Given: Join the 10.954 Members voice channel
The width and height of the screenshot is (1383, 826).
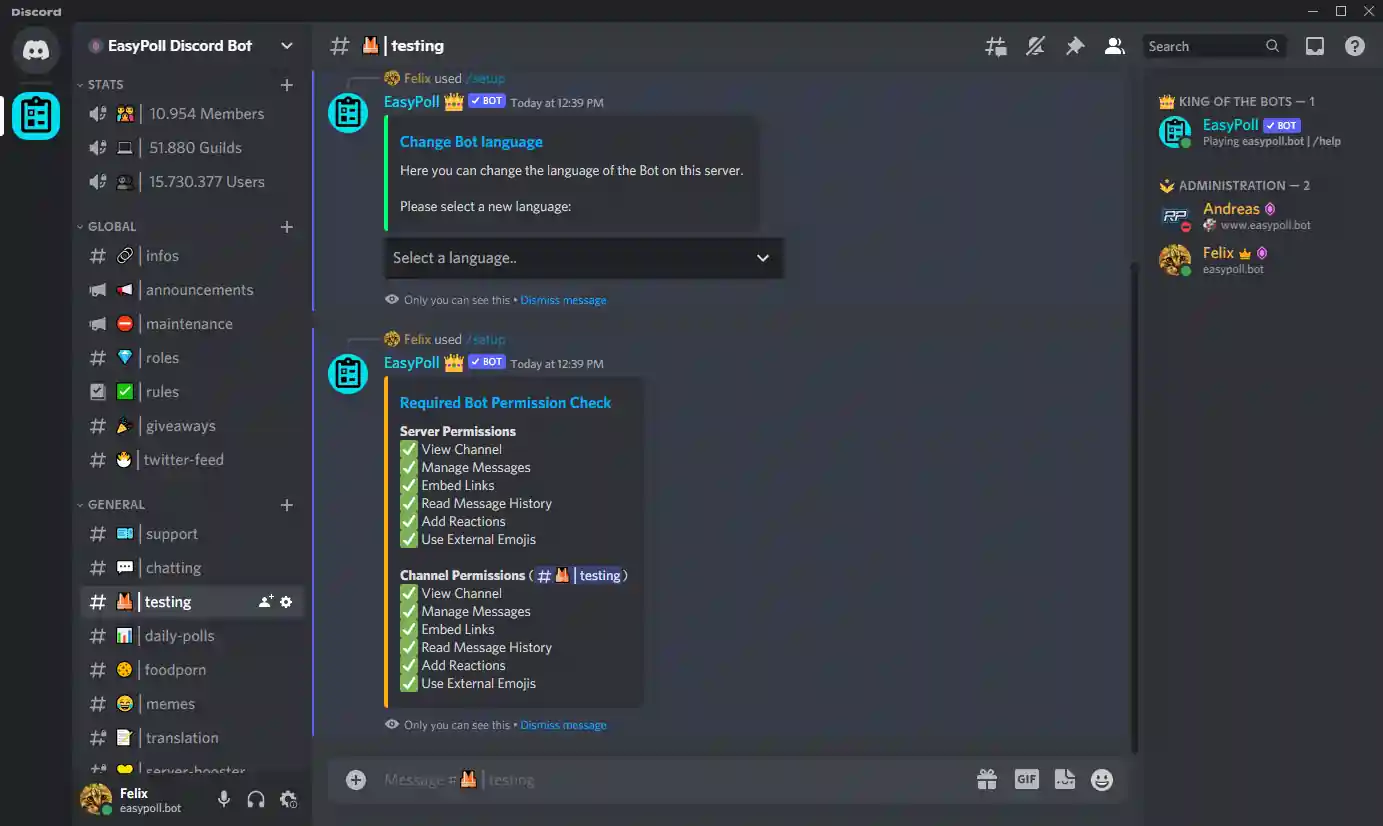Looking at the screenshot, I should click(x=192, y=114).
